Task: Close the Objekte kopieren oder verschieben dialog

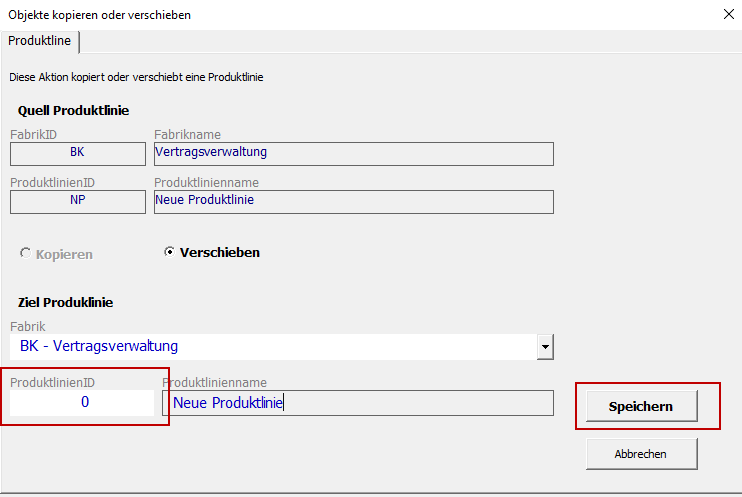Action: (x=727, y=15)
